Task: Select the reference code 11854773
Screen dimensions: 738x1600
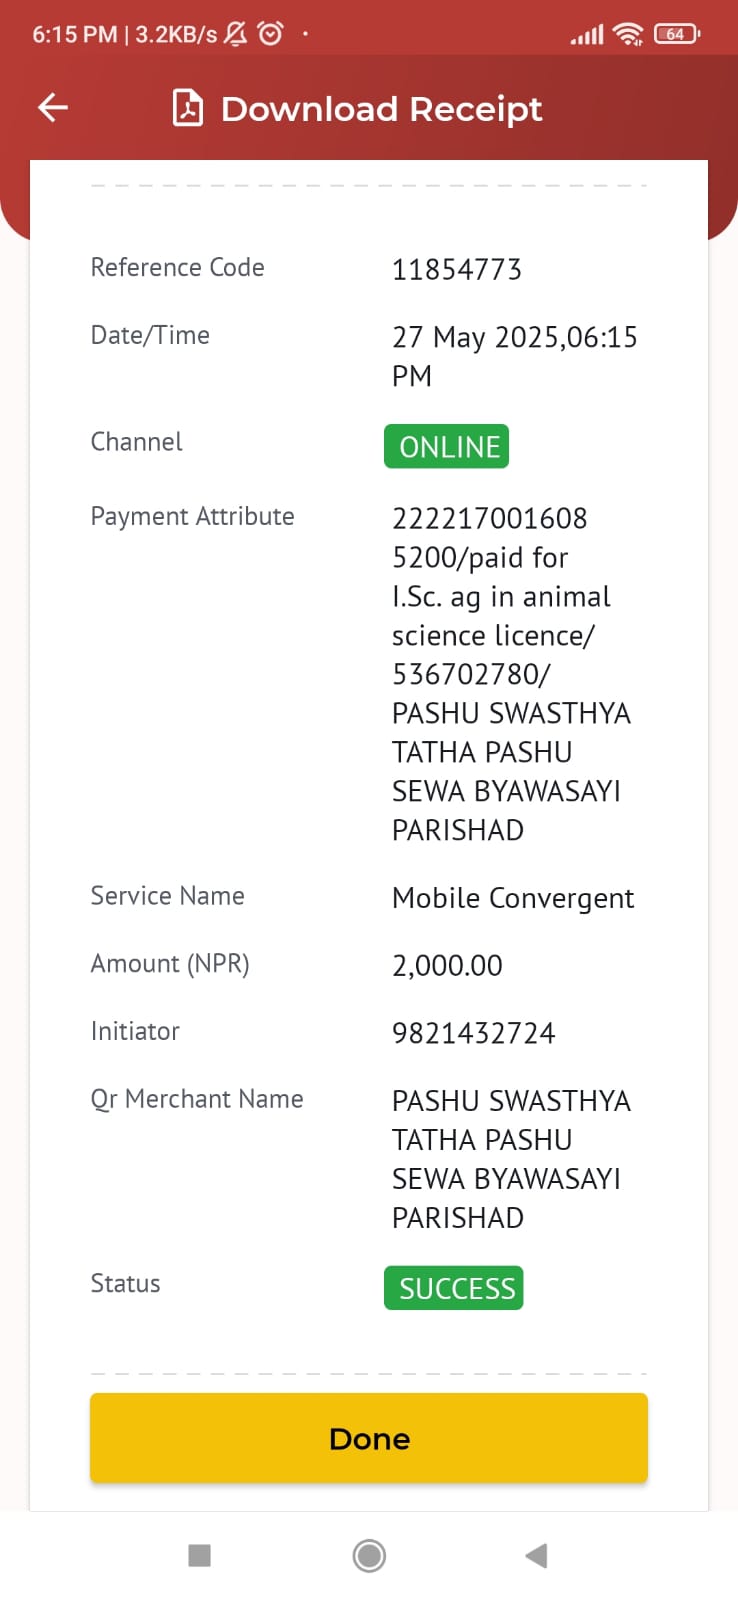Action: point(457,270)
